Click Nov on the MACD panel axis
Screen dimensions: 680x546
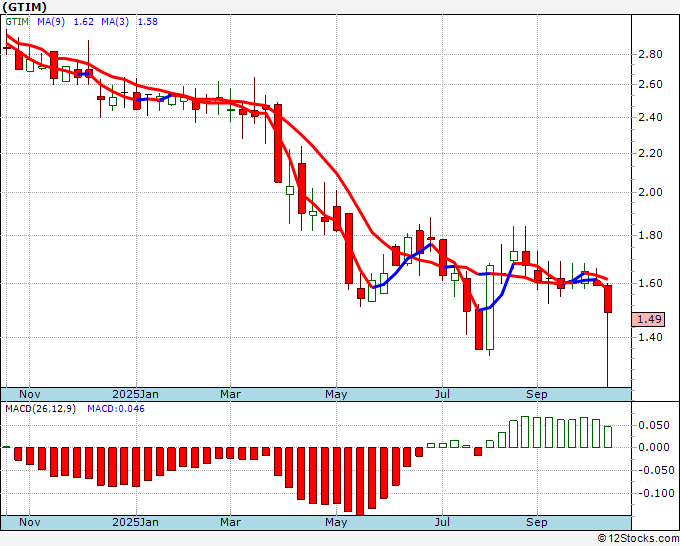click(29, 522)
